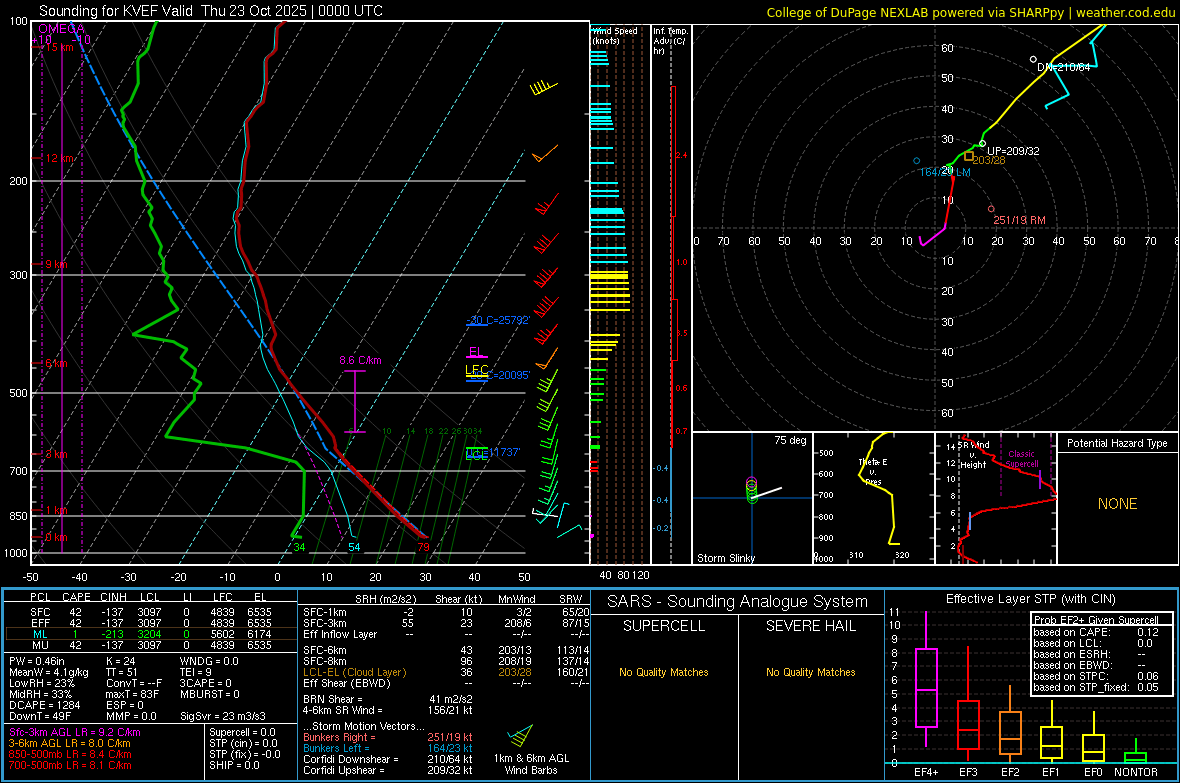1180x783 pixels.
Task: Select the highlighted ML parcel row
Action: pos(151,634)
